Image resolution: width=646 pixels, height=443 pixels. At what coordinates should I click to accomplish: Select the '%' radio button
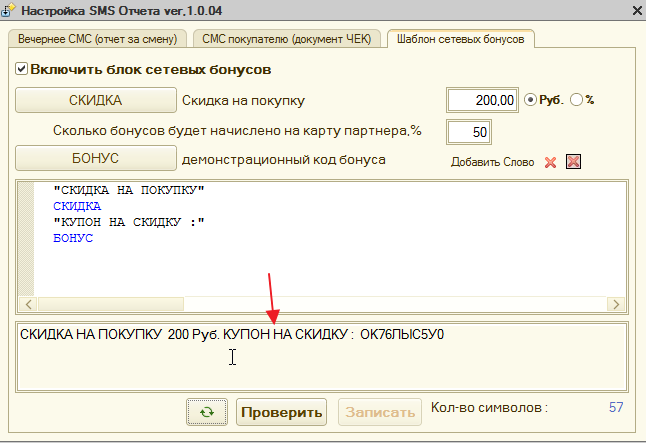(x=576, y=100)
